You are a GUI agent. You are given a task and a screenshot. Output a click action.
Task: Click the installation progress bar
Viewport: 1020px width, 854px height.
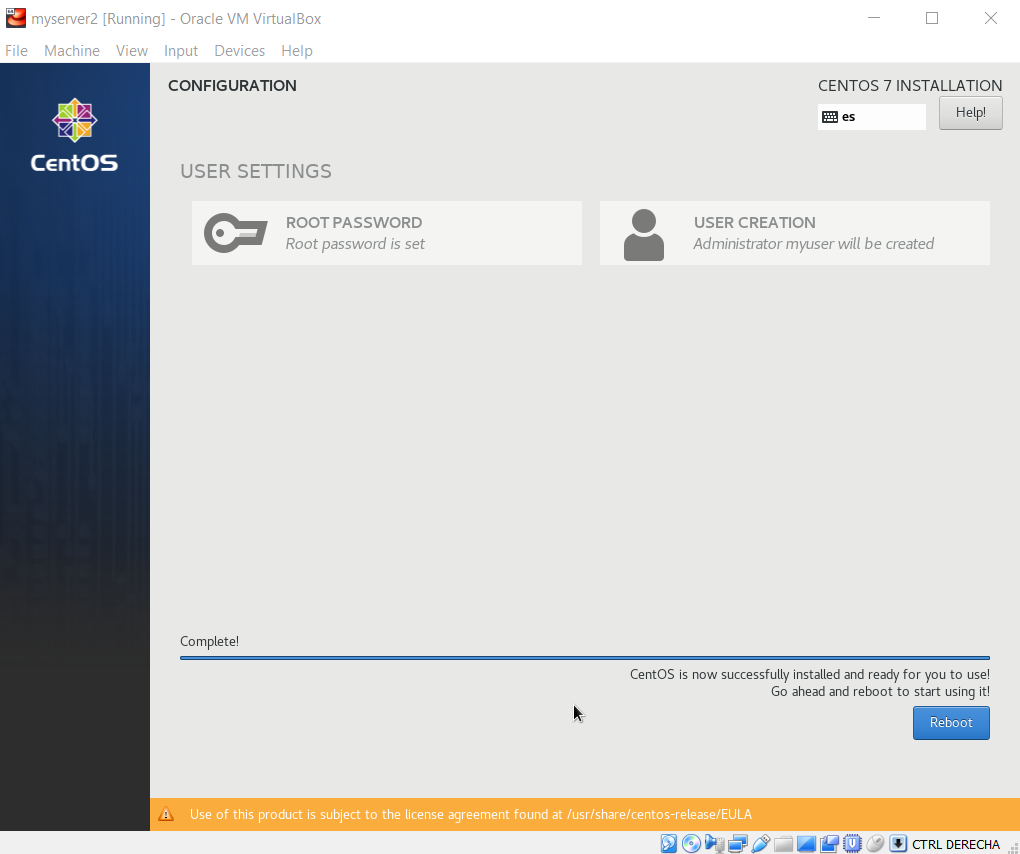point(585,658)
